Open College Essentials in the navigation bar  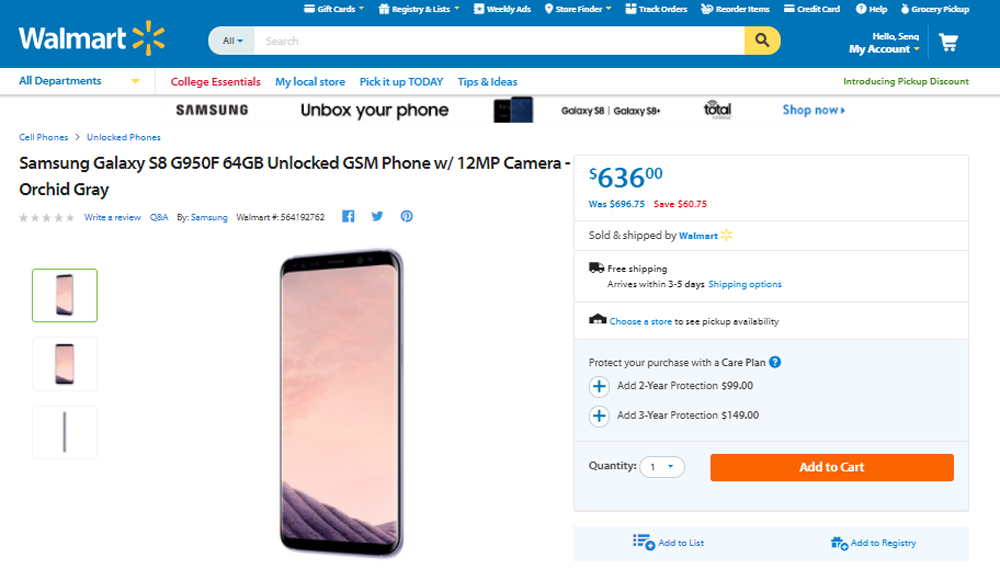(x=215, y=82)
